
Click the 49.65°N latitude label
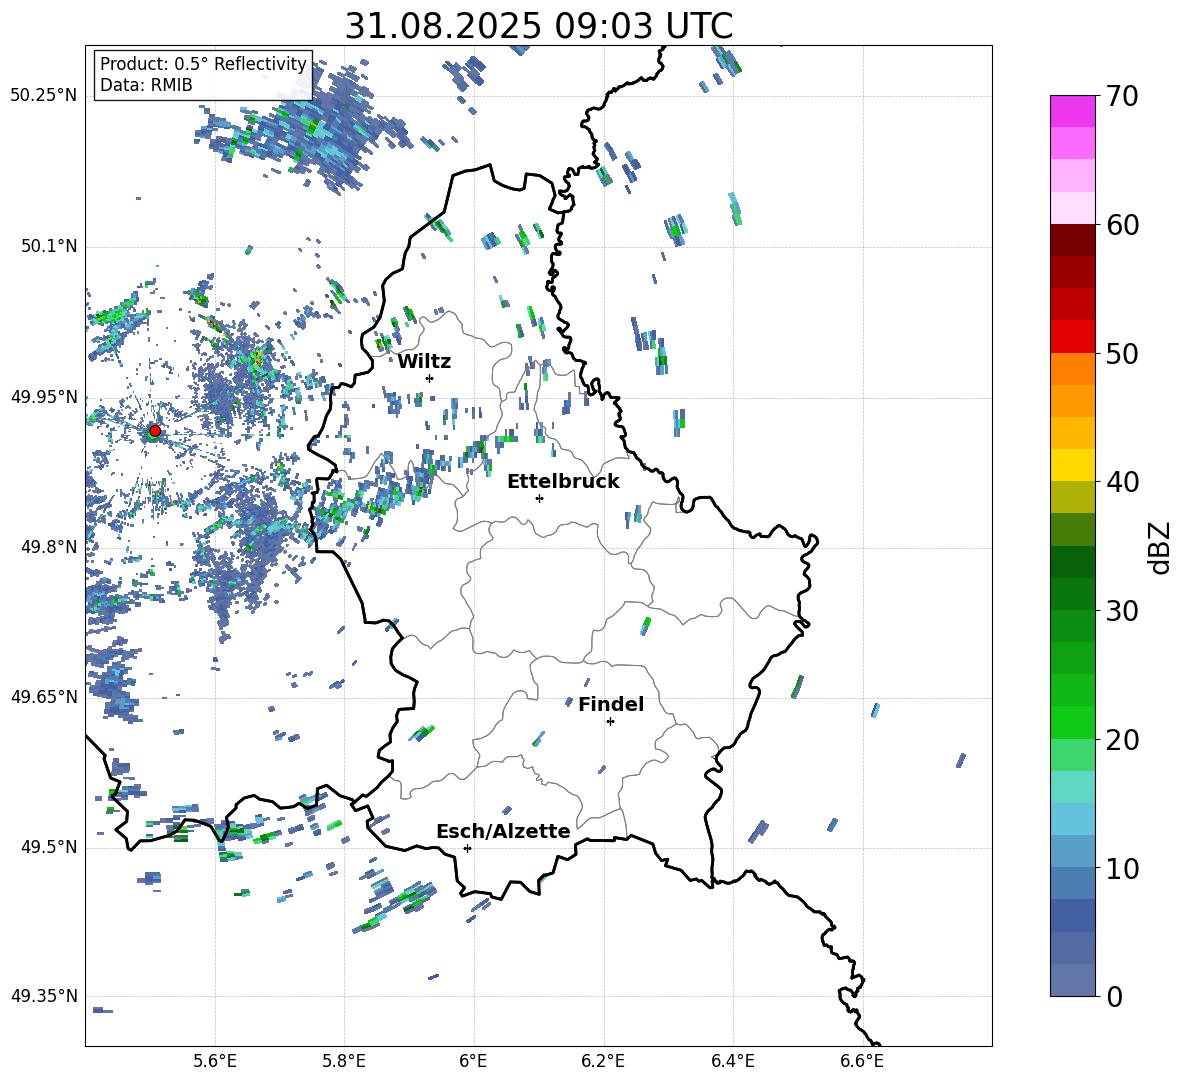click(44, 696)
